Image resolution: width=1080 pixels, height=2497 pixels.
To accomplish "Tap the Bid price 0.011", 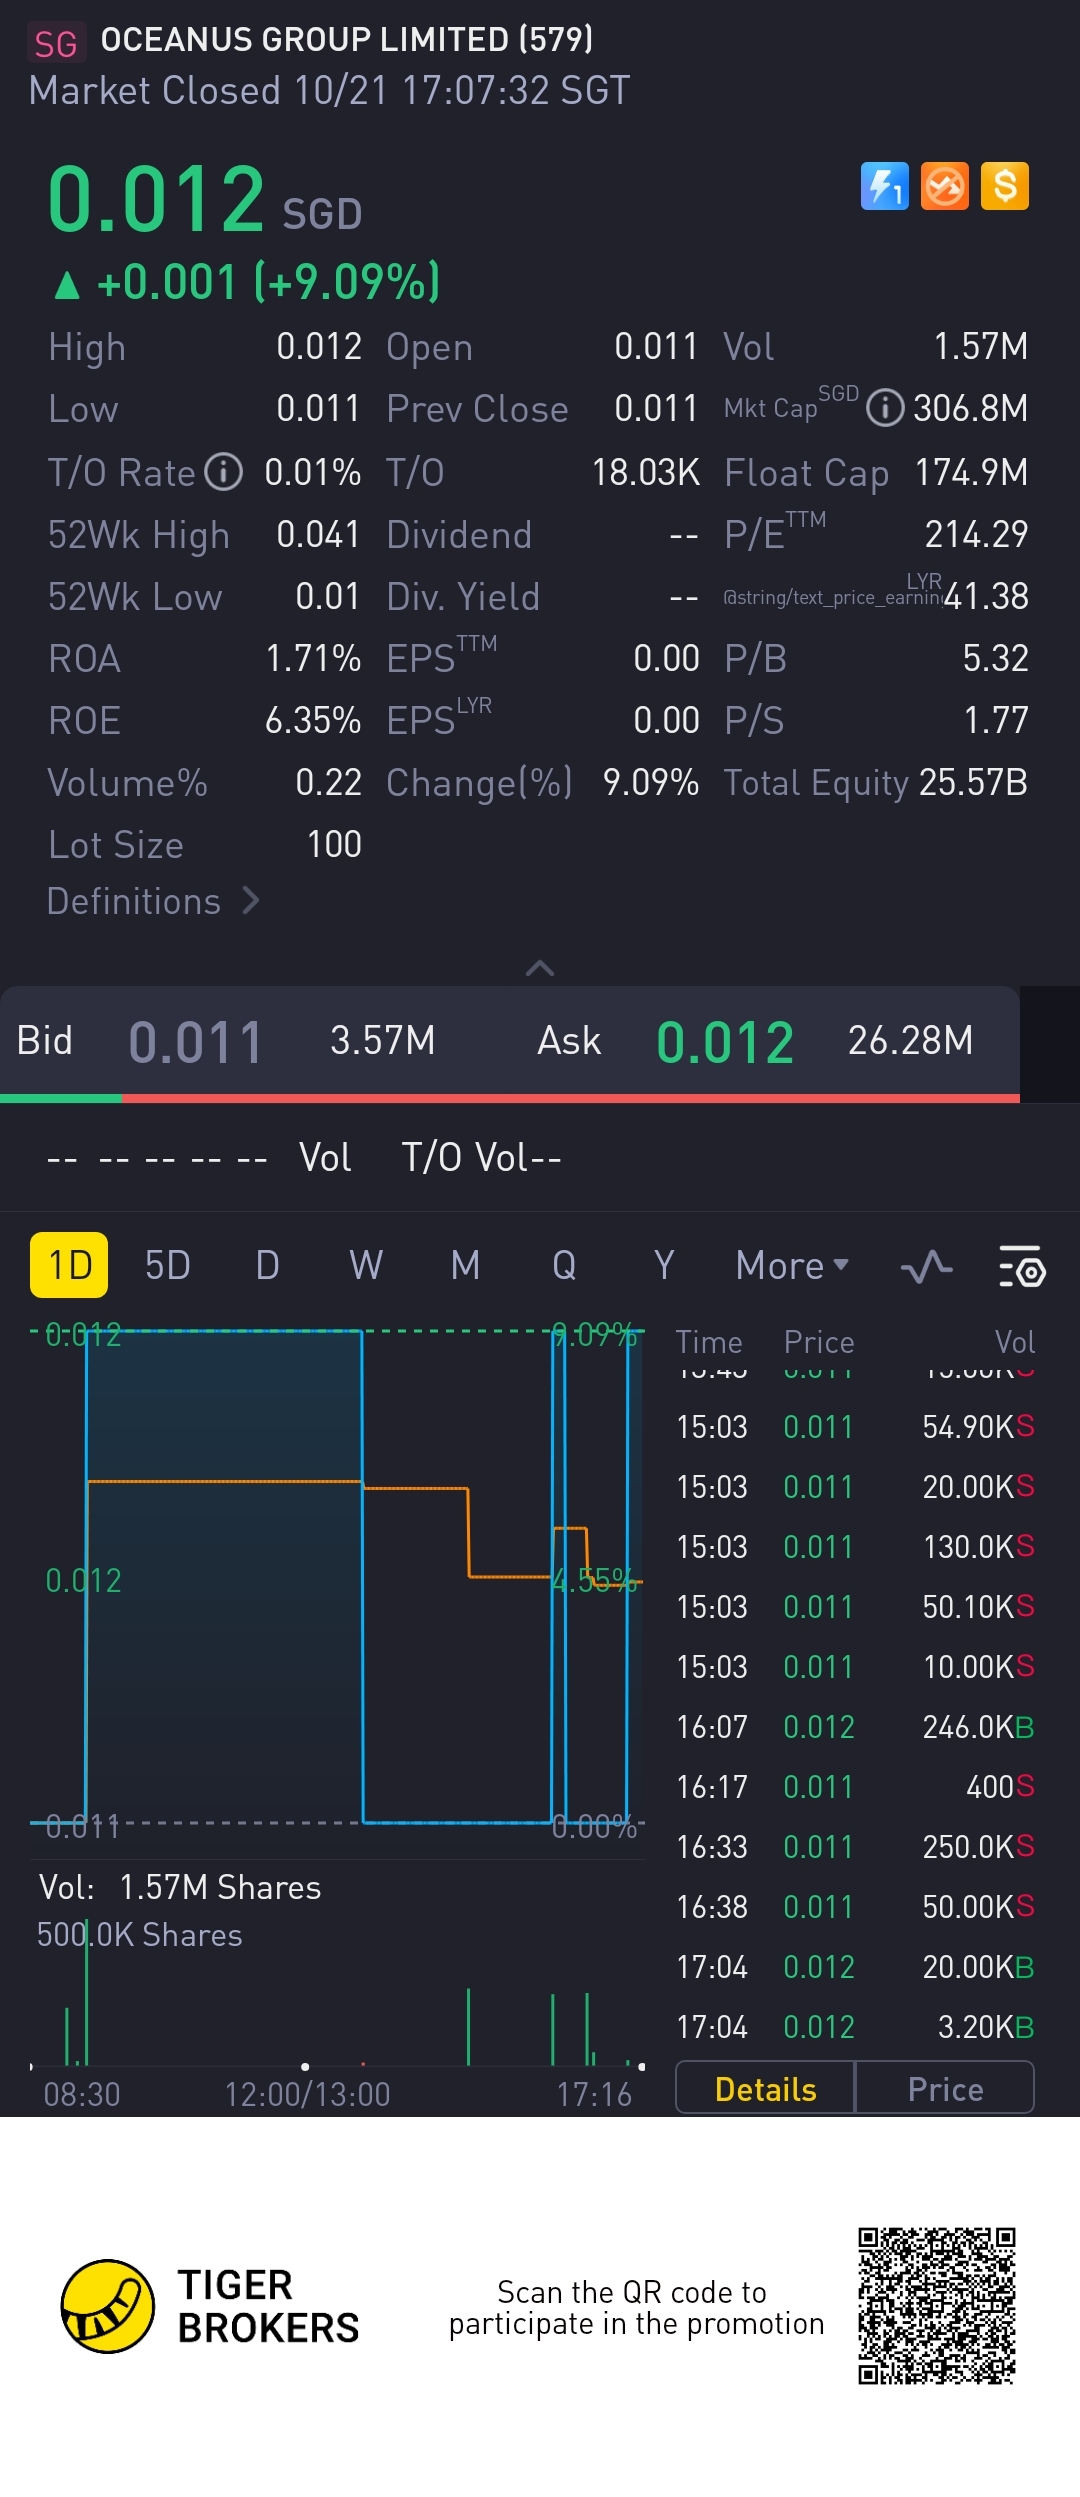I will pyautogui.click(x=196, y=1042).
